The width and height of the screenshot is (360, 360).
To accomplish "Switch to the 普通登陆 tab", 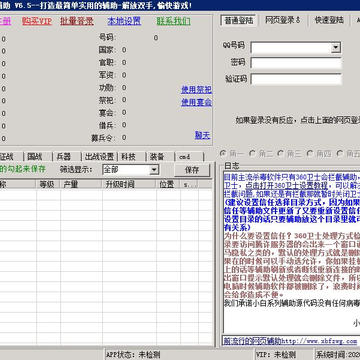I will tap(239, 20).
